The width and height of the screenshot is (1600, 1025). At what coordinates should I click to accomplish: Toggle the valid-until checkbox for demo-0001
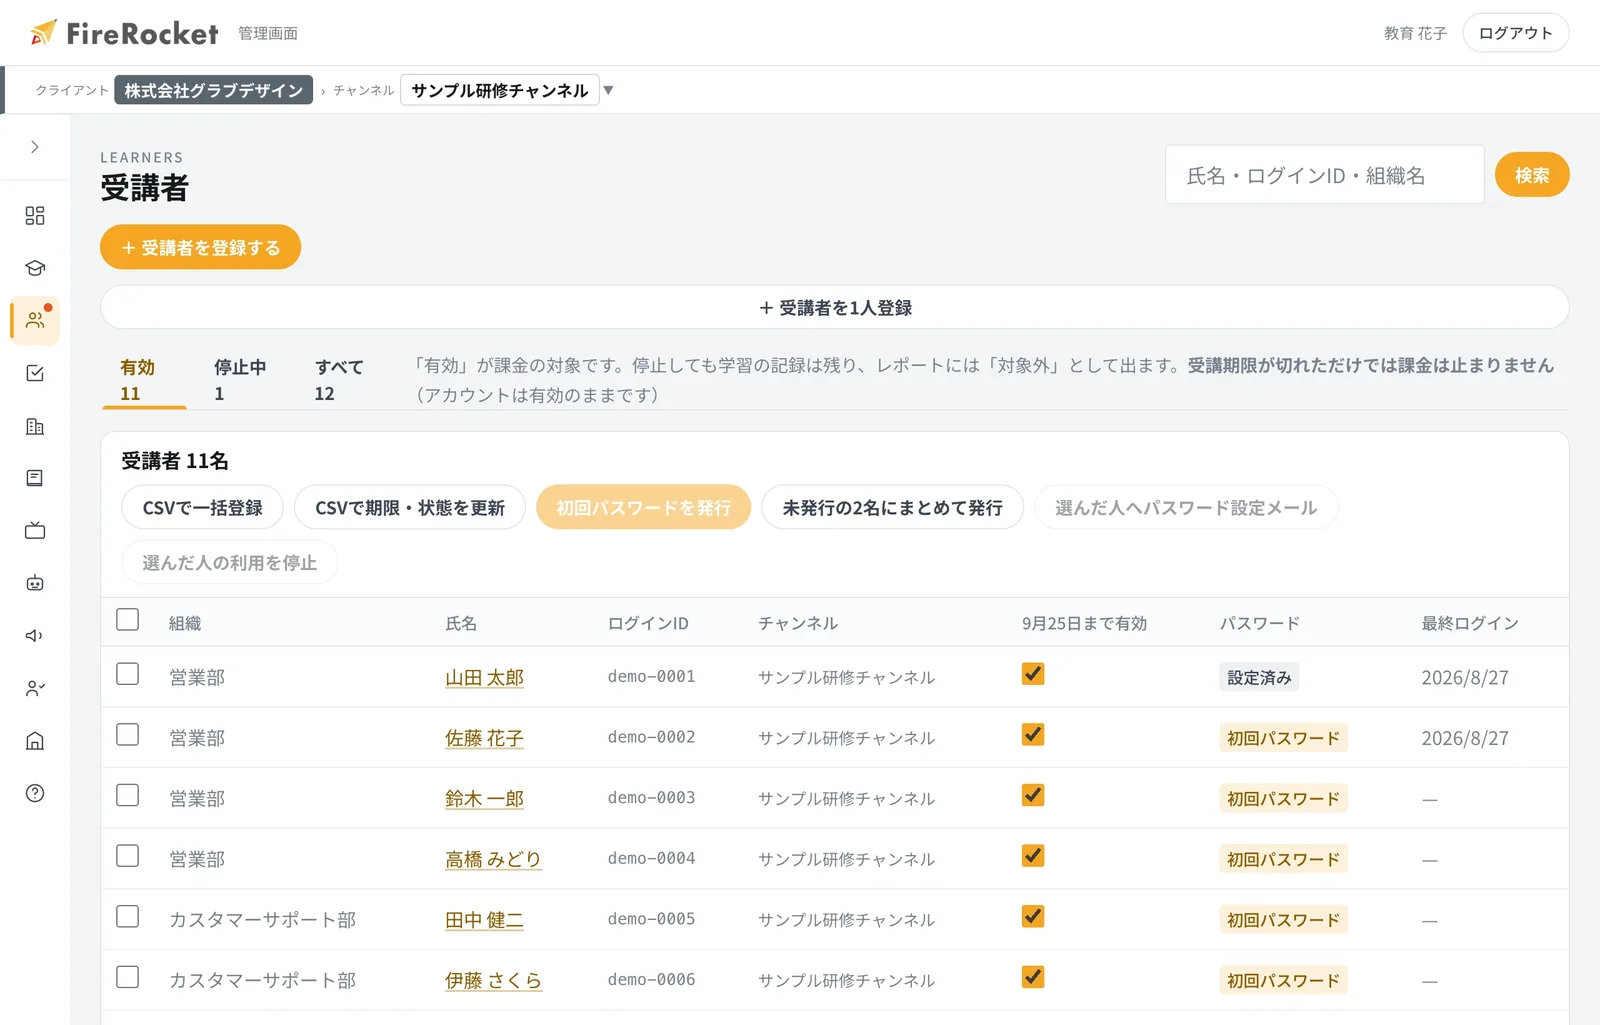tap(1033, 674)
